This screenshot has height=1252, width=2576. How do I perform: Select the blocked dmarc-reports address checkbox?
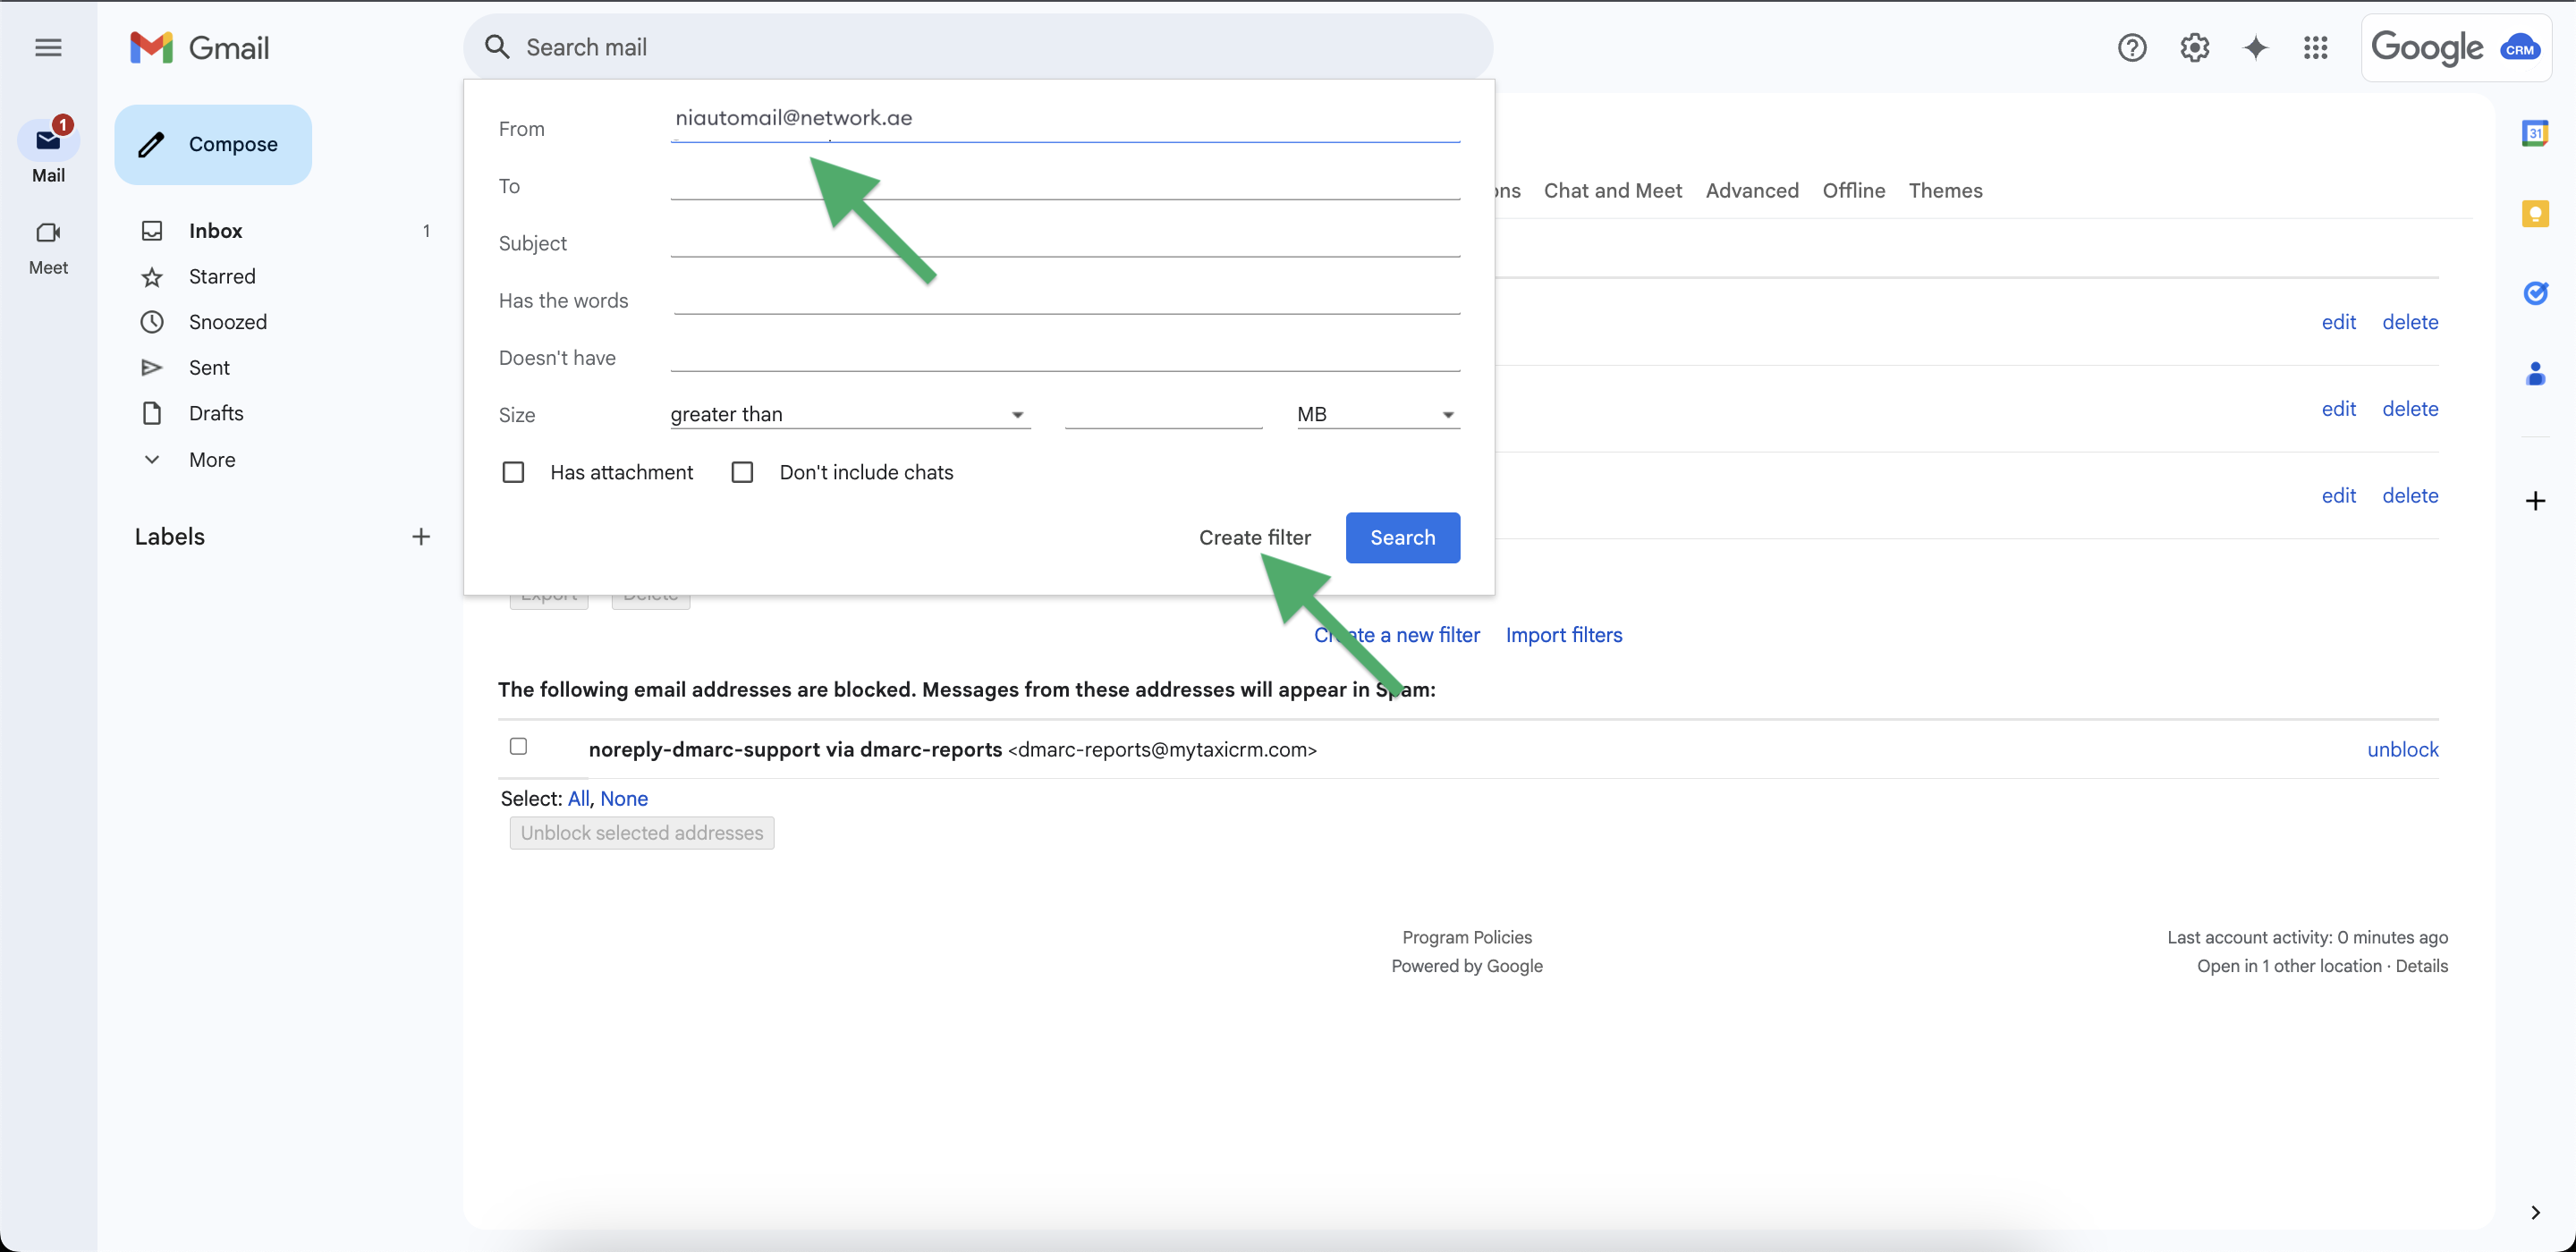[x=518, y=746]
